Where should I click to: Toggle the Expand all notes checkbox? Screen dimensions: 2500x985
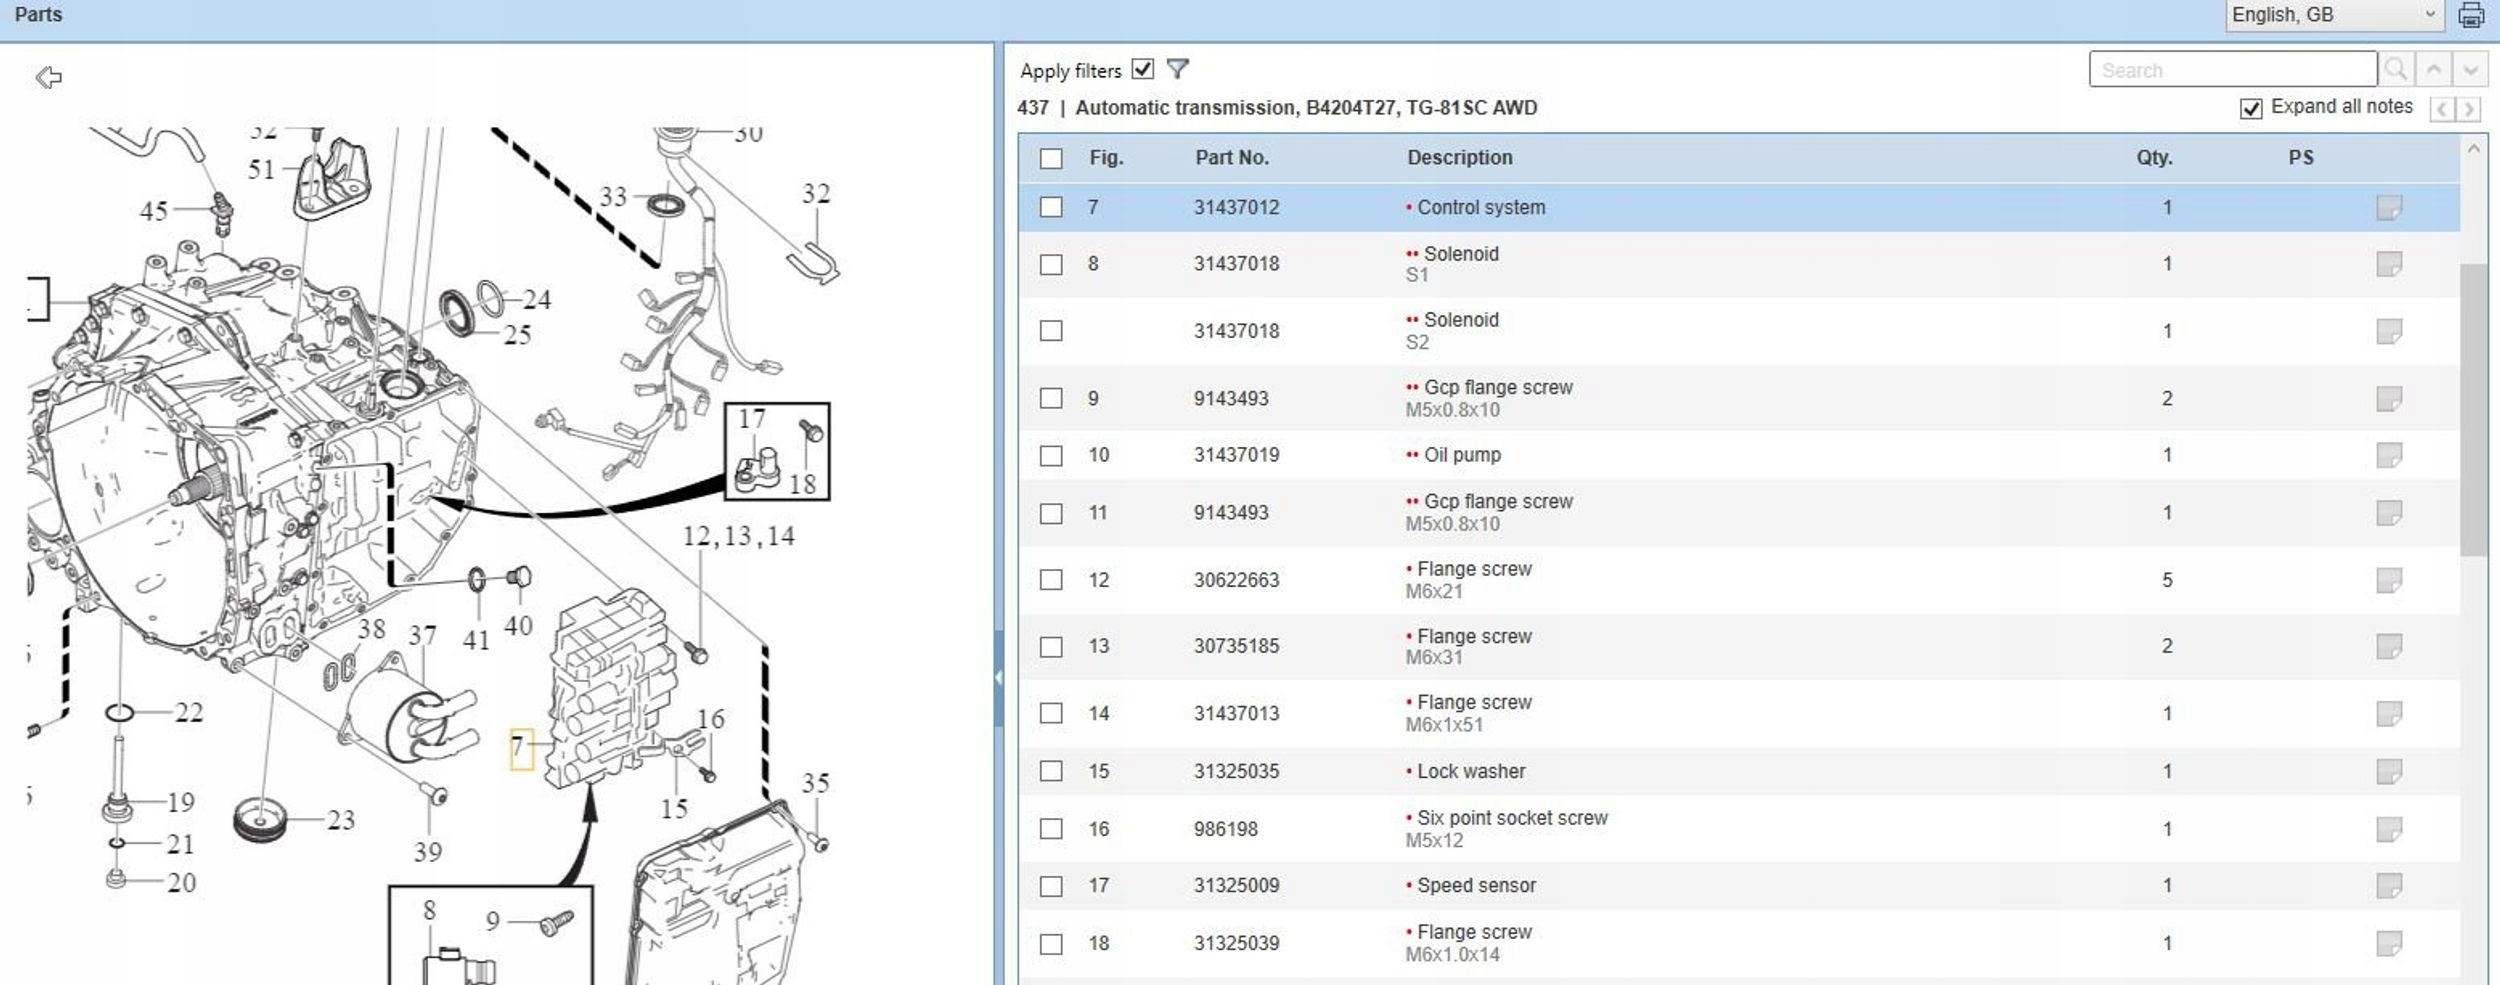[x=2251, y=108]
